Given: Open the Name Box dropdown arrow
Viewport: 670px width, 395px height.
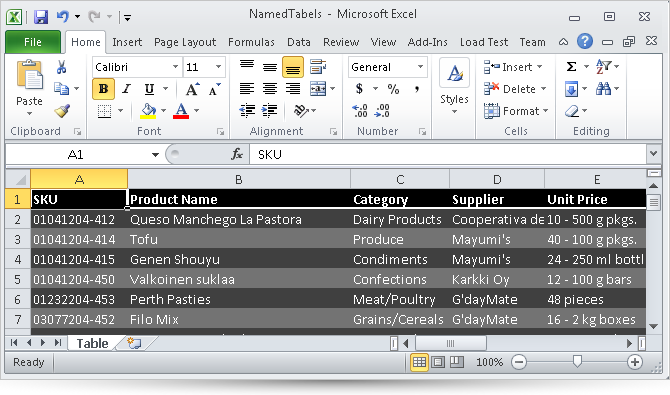Looking at the screenshot, I should pyautogui.click(x=155, y=154).
